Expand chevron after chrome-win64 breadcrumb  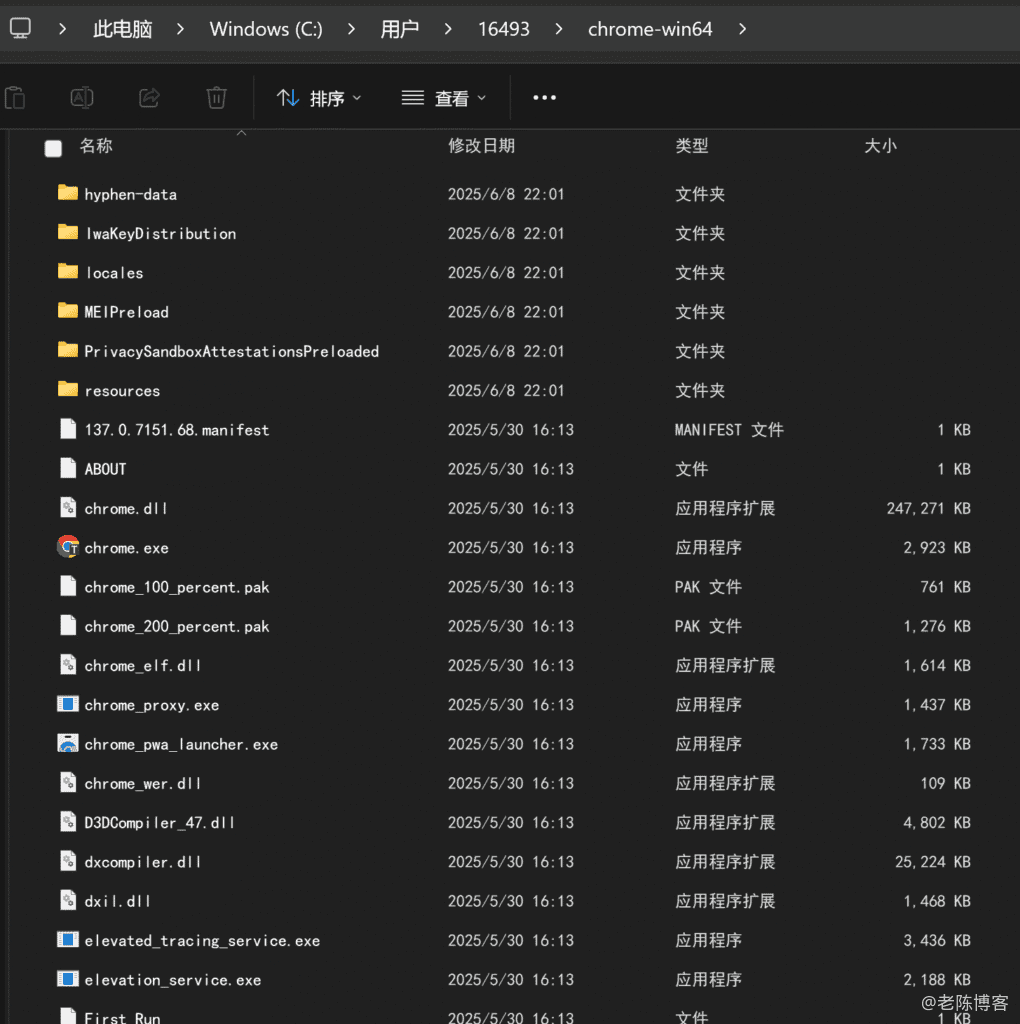pyautogui.click(x=742, y=29)
